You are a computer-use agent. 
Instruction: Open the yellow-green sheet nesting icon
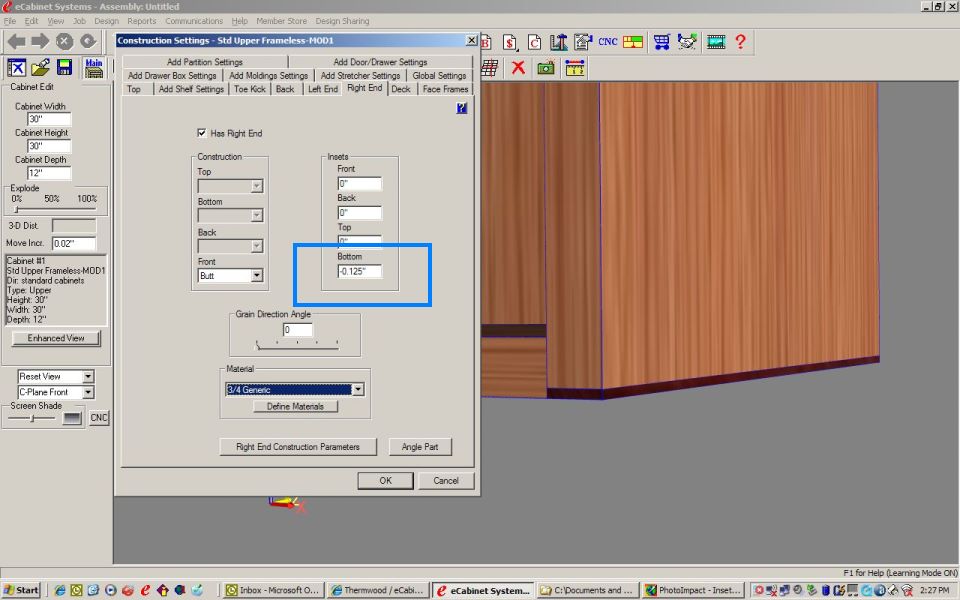[633, 42]
